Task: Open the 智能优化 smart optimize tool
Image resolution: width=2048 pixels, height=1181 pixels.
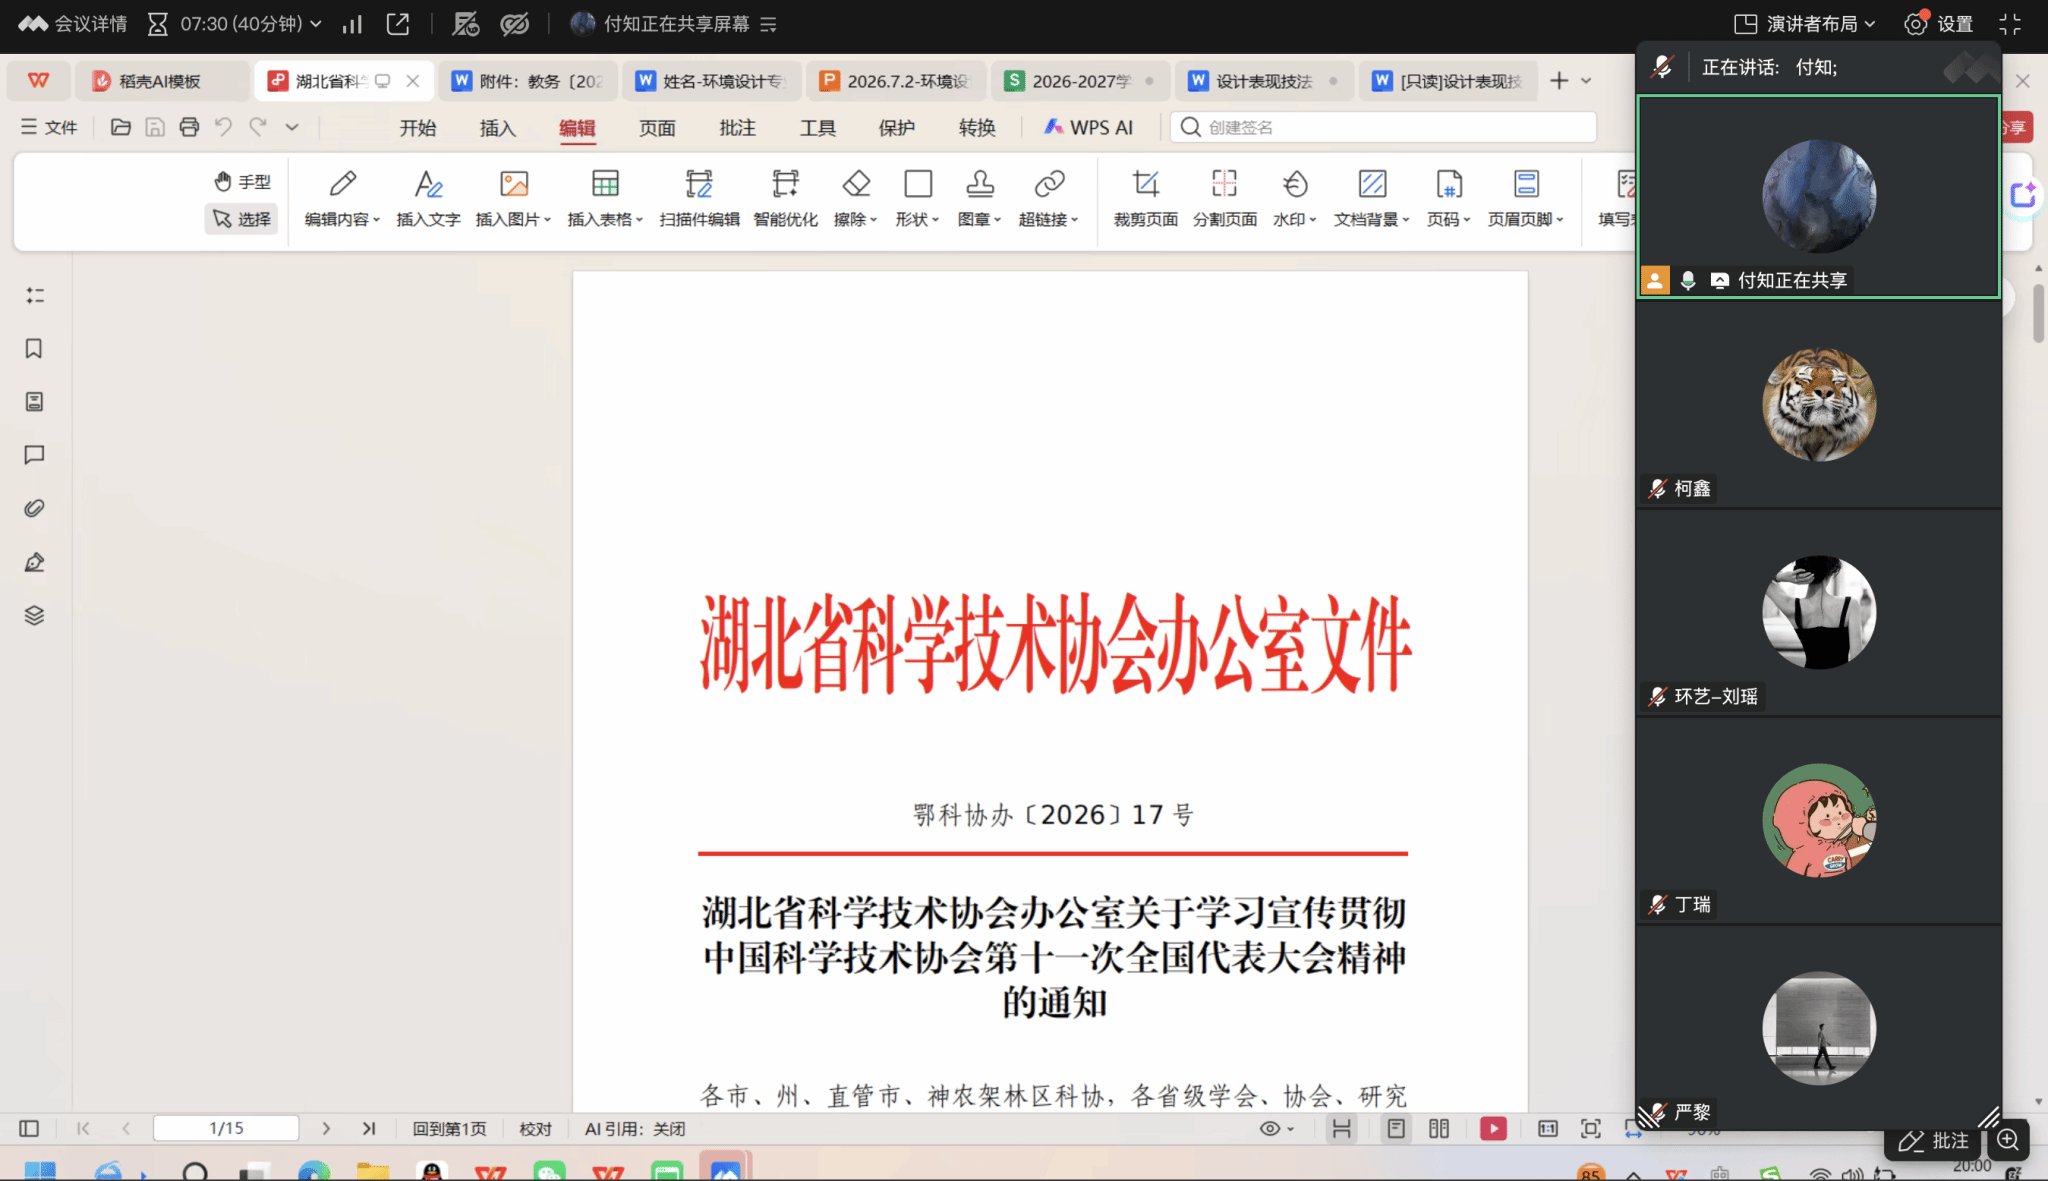Action: point(785,198)
